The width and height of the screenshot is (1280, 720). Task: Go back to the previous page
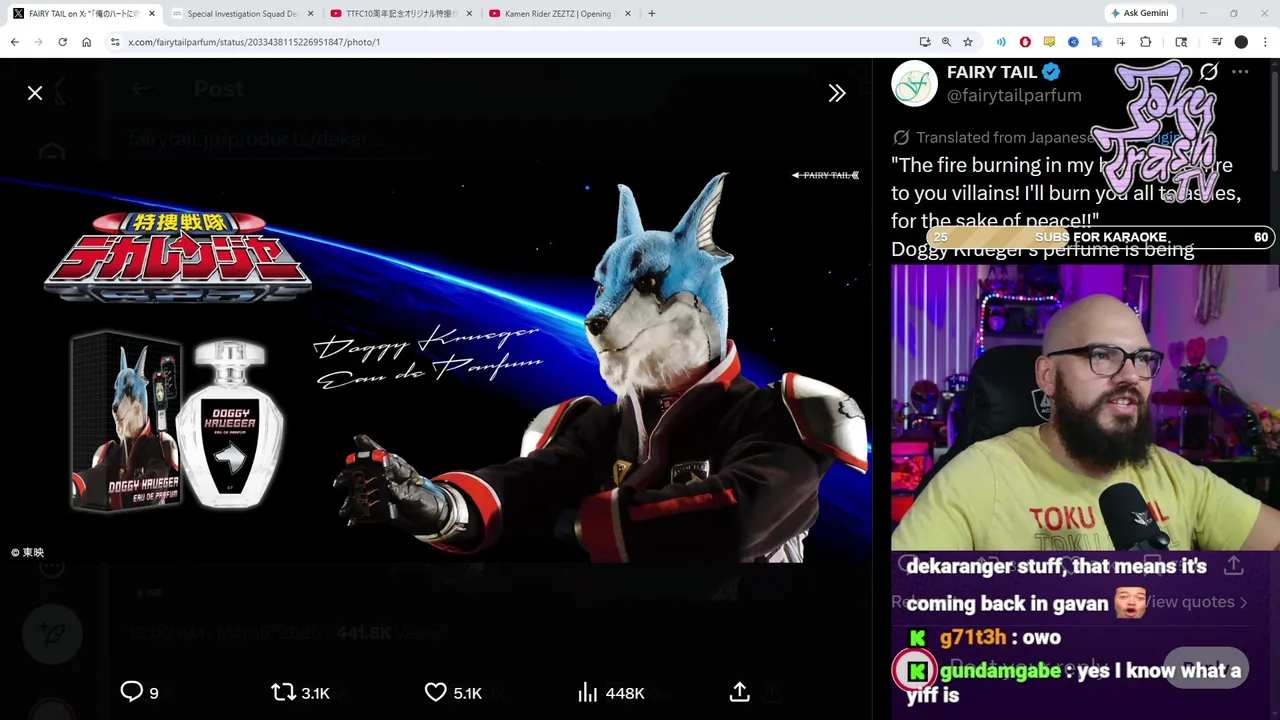pyautogui.click(x=15, y=42)
